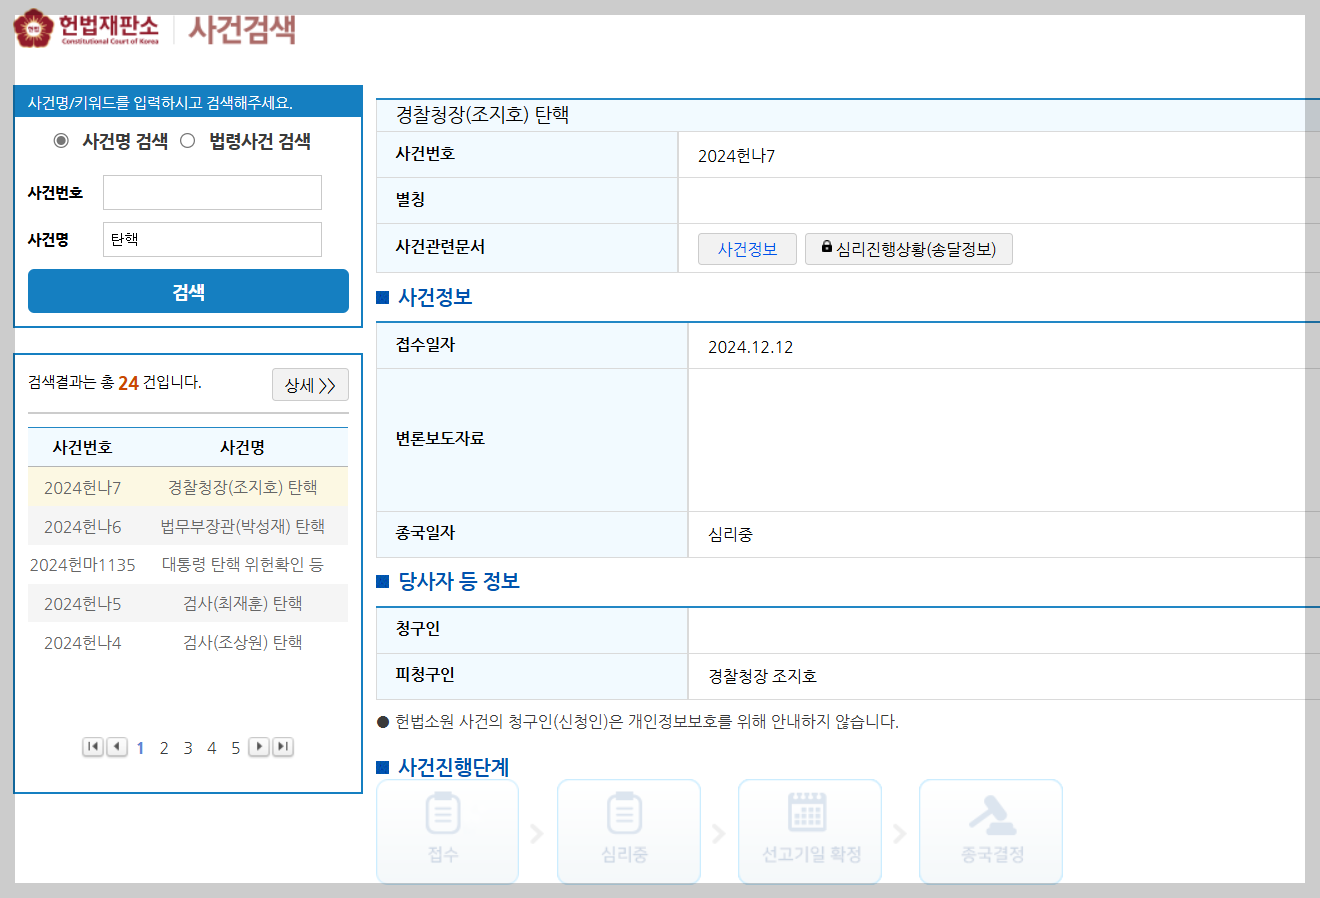Switch to 법령사건 검색 search mode
1320x898 pixels.
click(x=187, y=140)
